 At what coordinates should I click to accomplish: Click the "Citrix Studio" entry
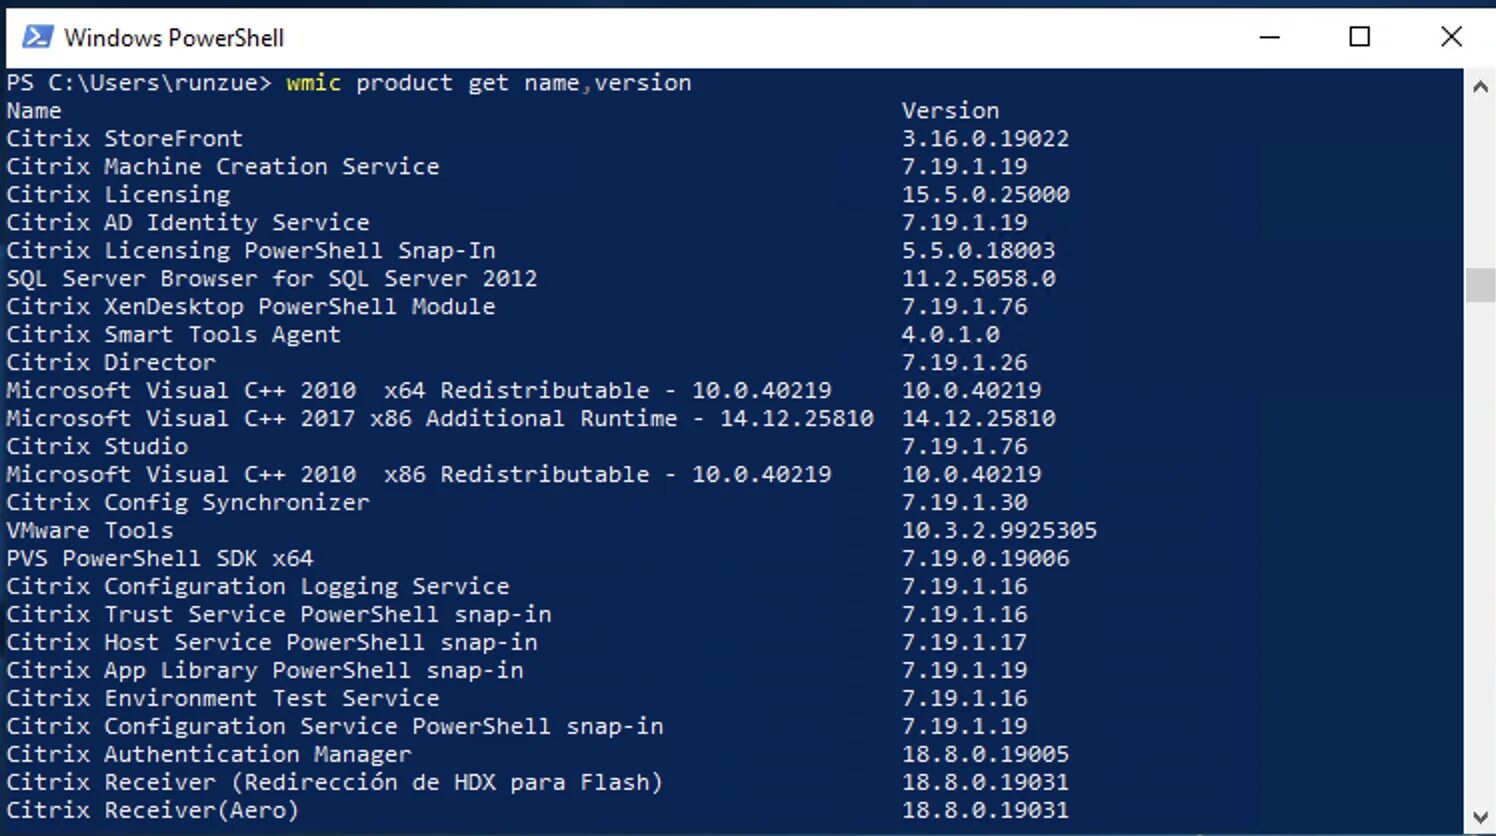click(x=97, y=447)
